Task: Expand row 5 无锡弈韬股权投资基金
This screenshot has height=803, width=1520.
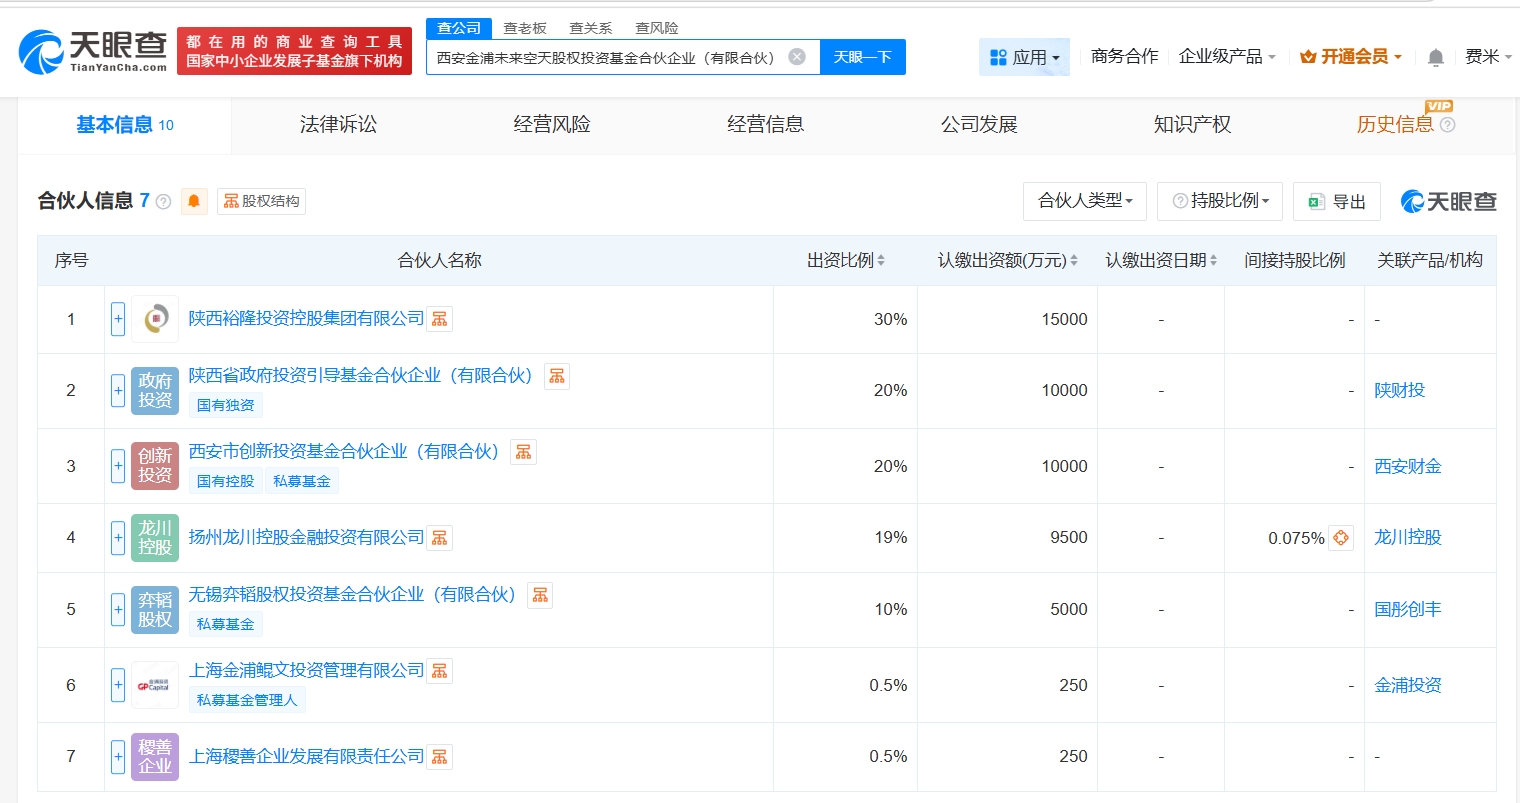Action: tap(118, 610)
